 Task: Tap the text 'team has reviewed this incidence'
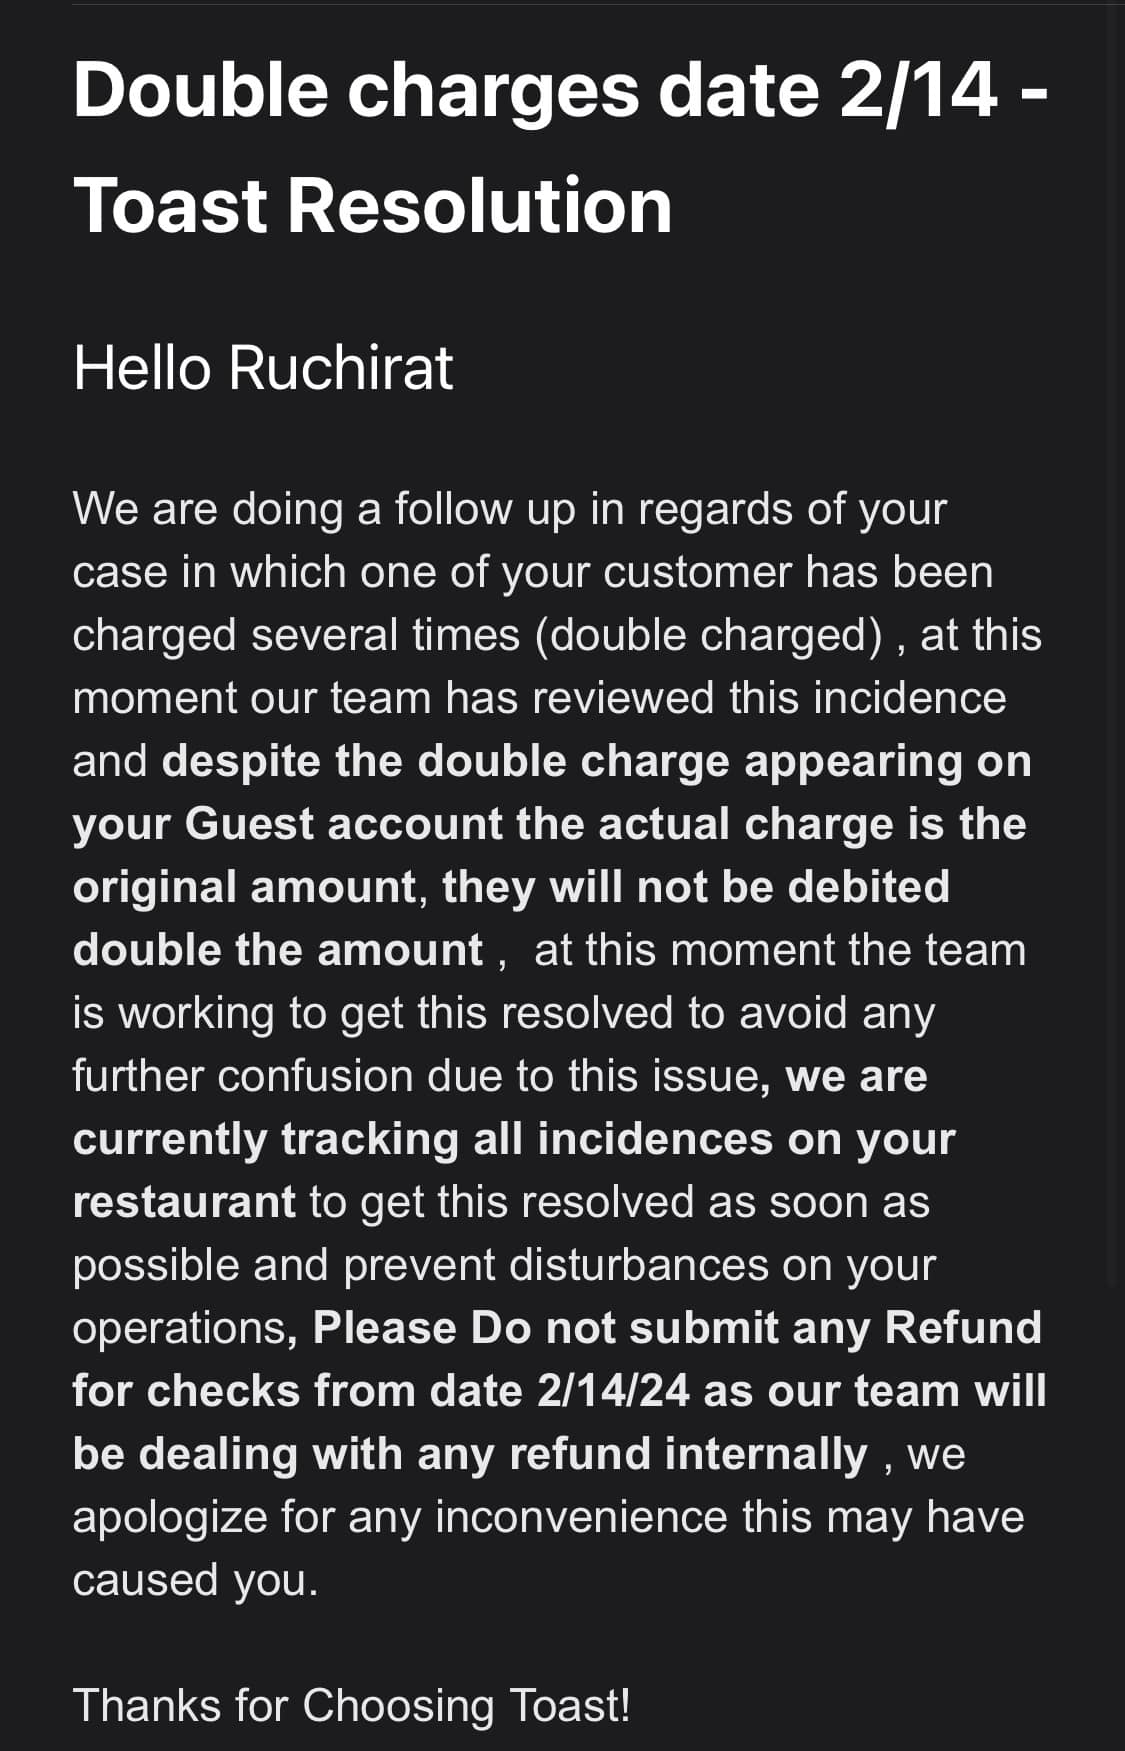click(668, 698)
